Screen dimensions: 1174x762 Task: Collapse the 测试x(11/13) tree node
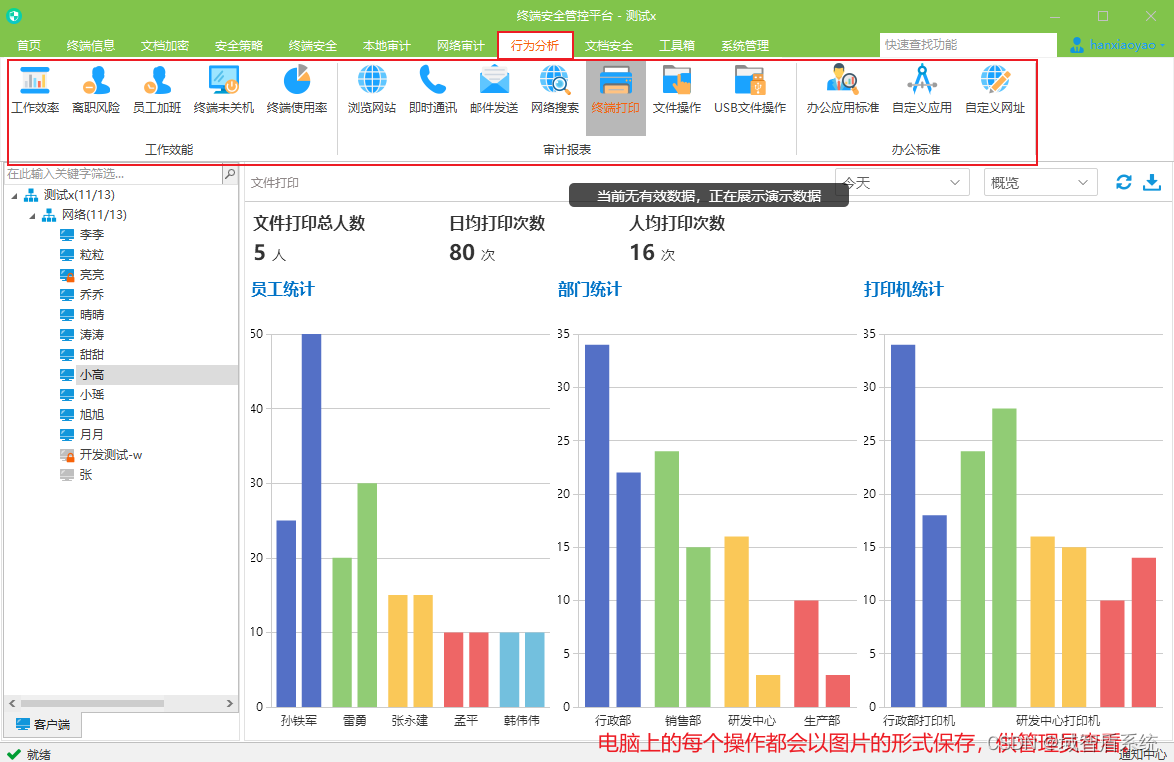[x=14, y=195]
